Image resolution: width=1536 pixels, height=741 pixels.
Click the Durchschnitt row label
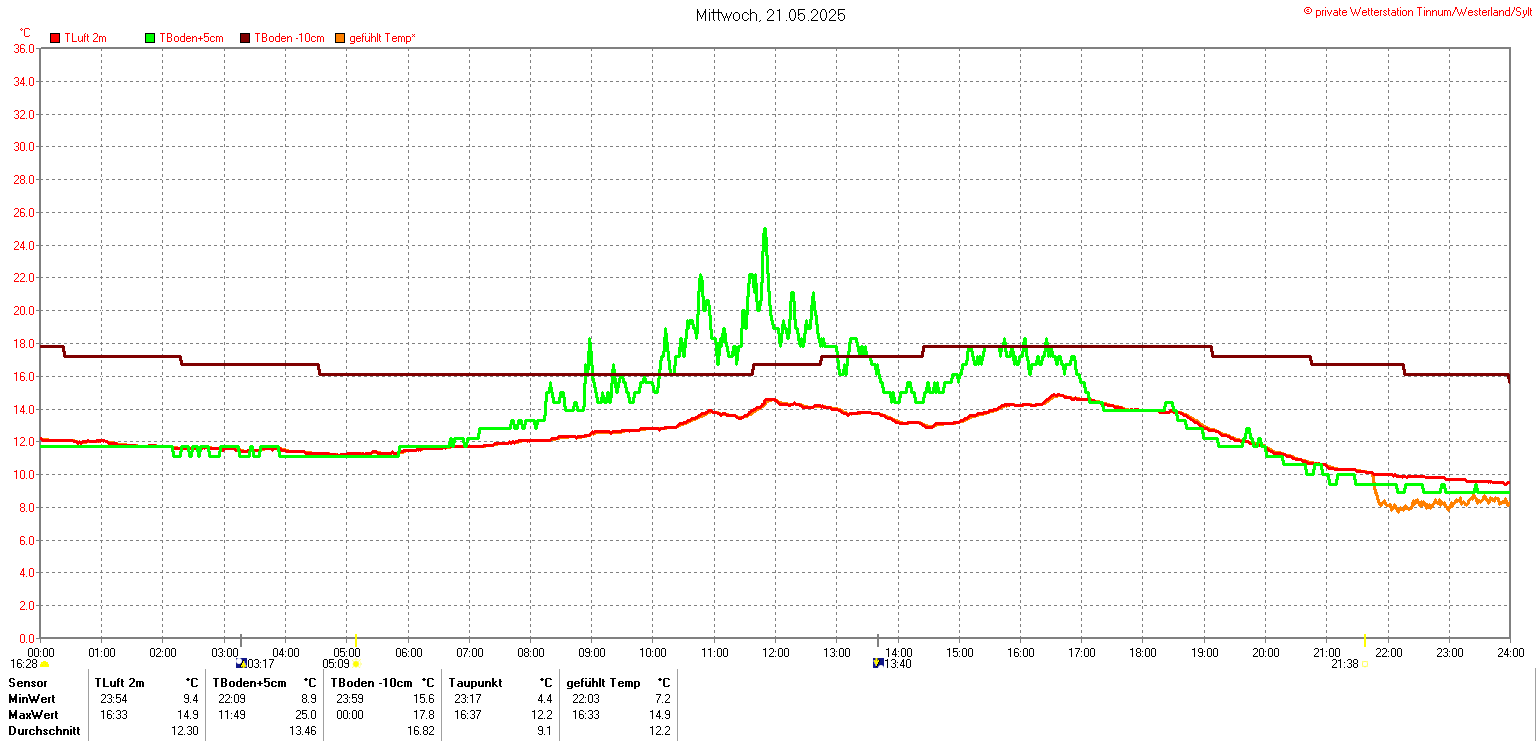[40, 731]
